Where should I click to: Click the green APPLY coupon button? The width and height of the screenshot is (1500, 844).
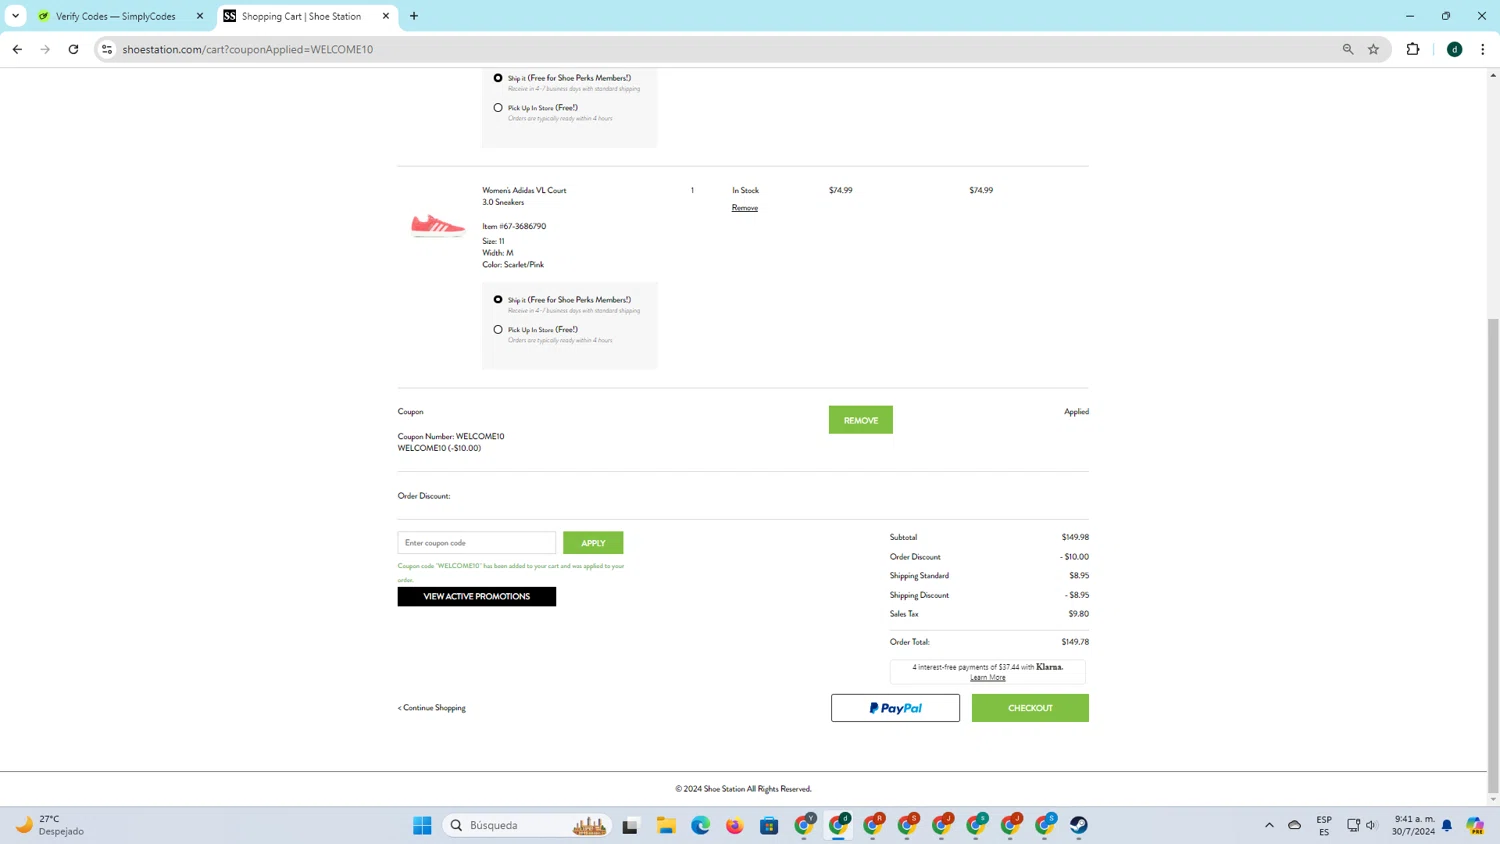click(x=593, y=543)
